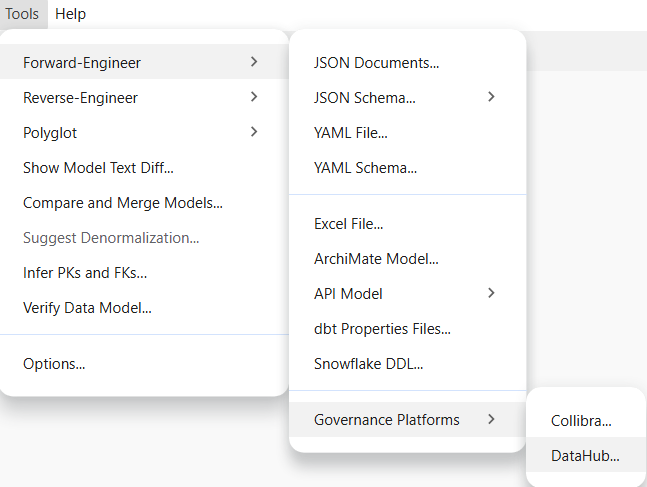647x487 pixels.
Task: Choose YAML File export
Action: pos(350,132)
